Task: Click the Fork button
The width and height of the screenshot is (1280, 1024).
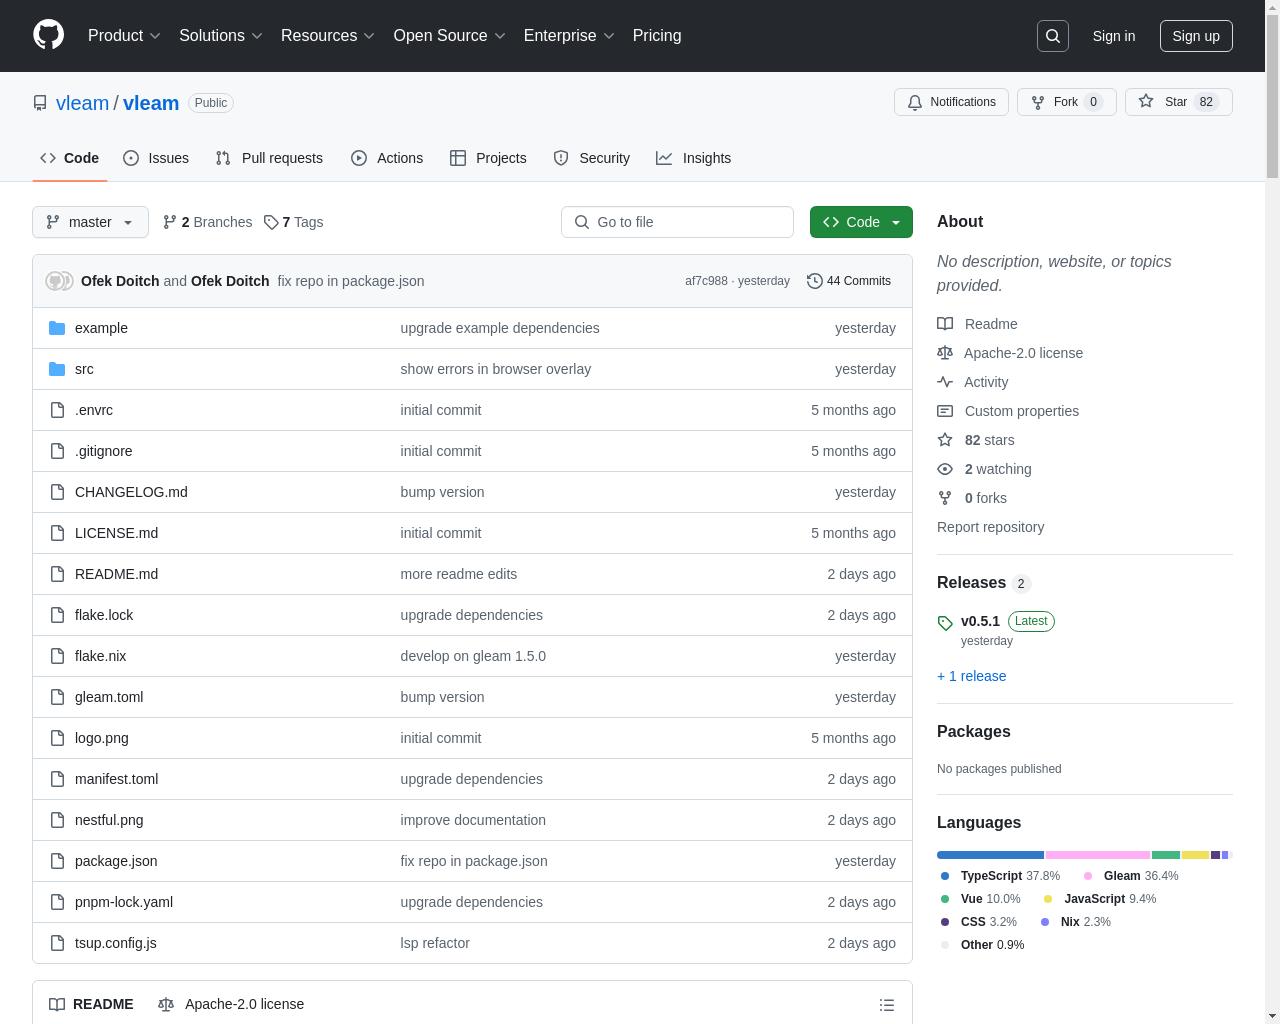Action: 1066,102
